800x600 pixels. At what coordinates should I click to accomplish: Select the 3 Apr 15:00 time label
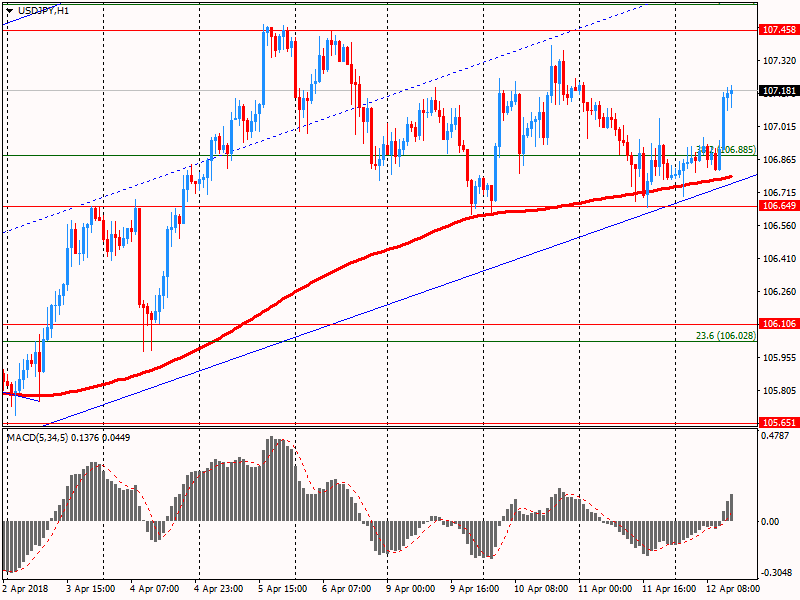coord(91,589)
